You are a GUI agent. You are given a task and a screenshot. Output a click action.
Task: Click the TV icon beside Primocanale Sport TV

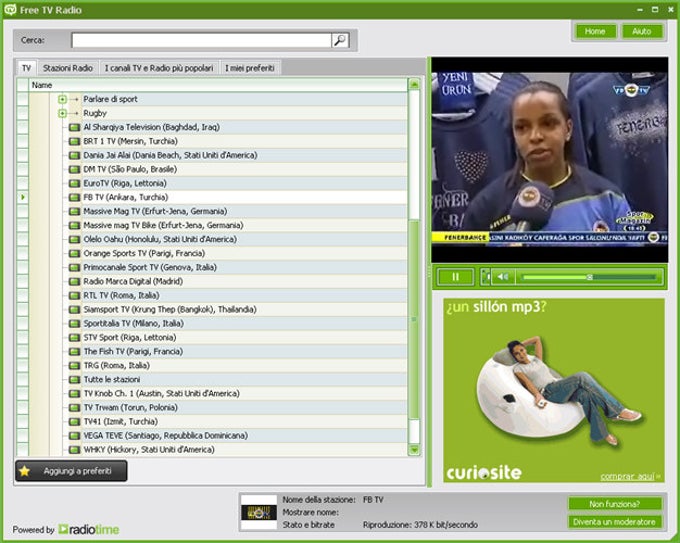(x=75, y=268)
